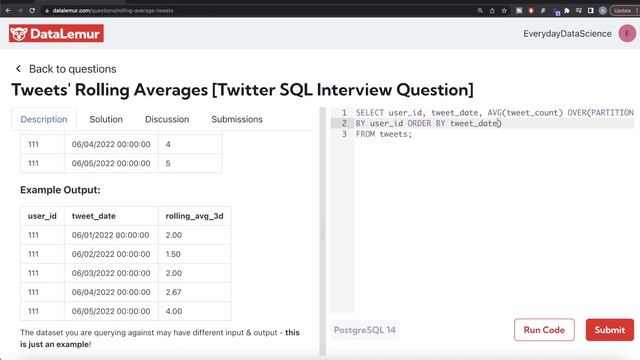Open the EverydayDataScience username link
This screenshot has height=360, width=640.
point(567,33)
